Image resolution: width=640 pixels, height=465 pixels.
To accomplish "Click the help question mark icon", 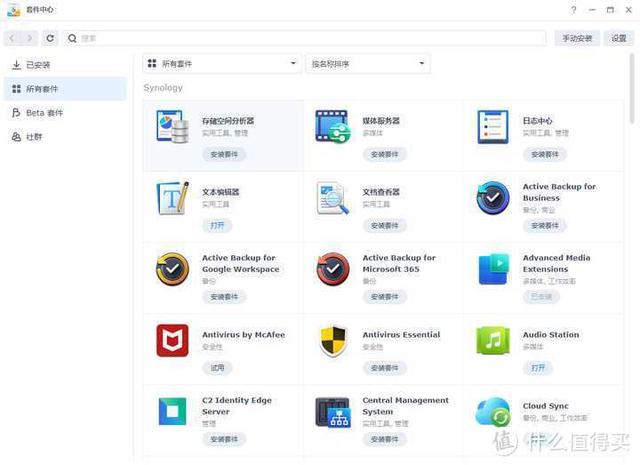I will click(574, 10).
